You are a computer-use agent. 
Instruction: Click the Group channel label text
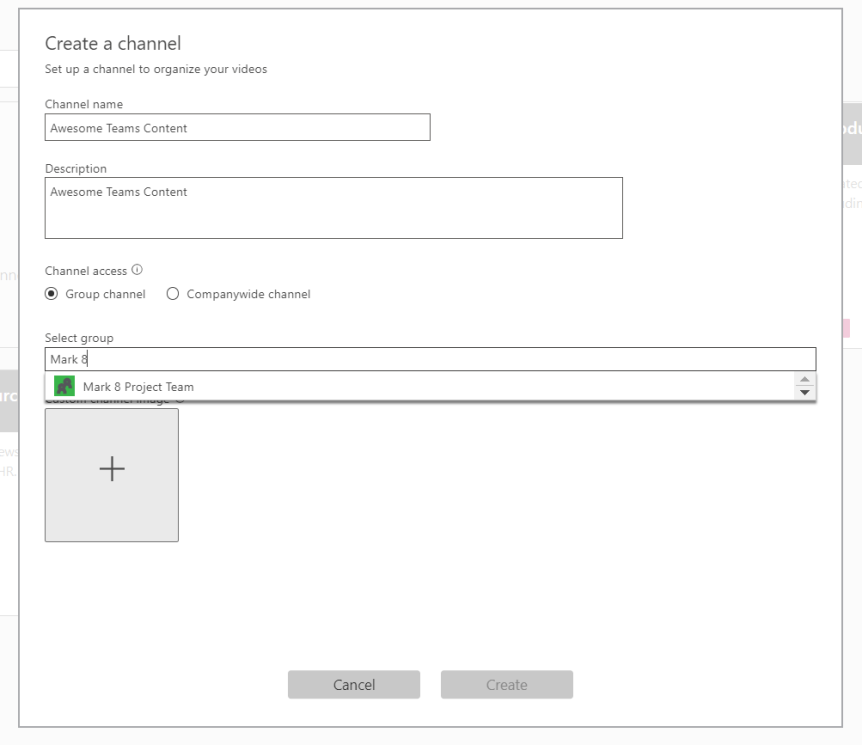[105, 294]
